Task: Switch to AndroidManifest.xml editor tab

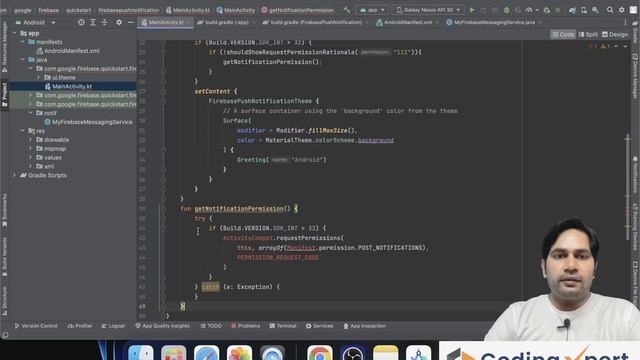Action: [407, 22]
